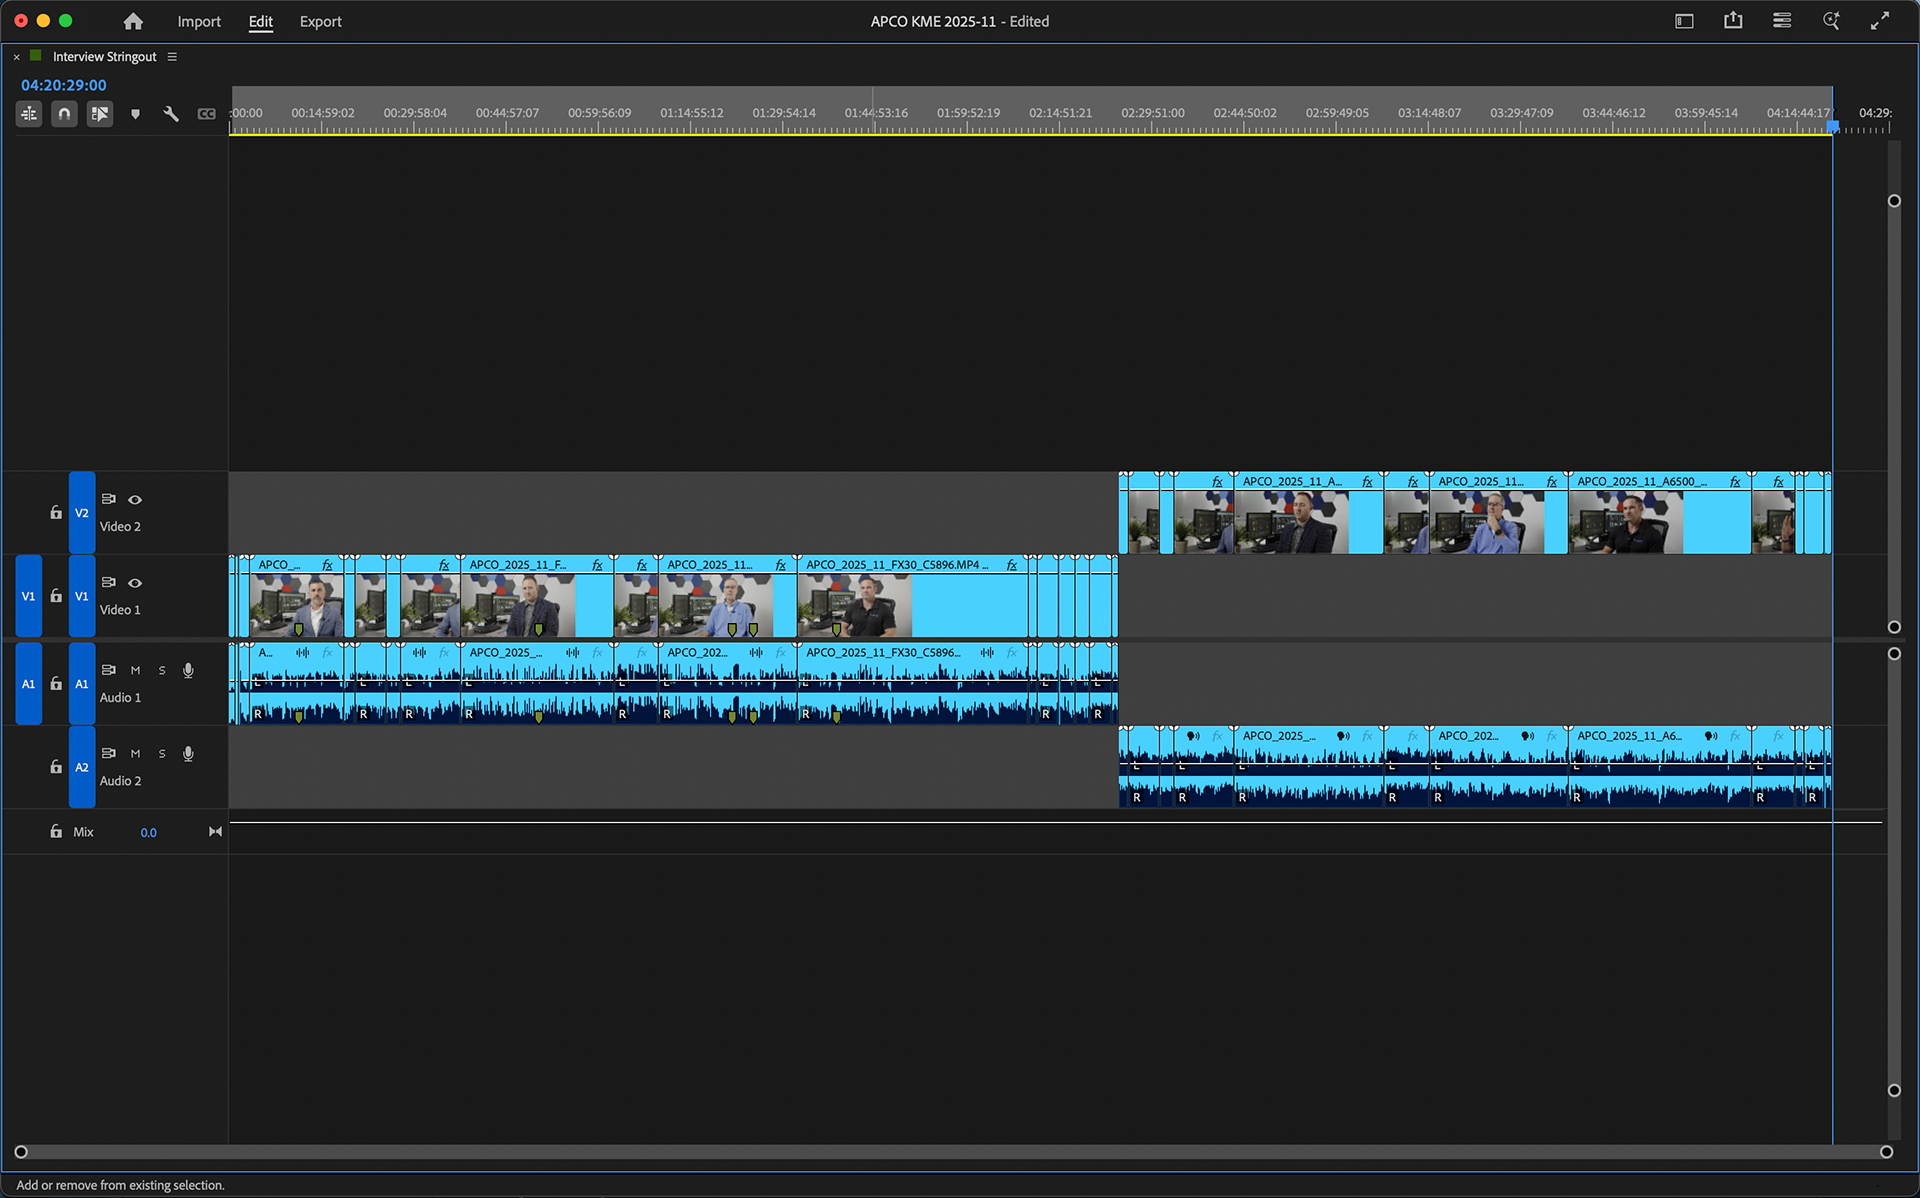The image size is (1920, 1198).
Task: Click the voice-over record mic on Audio 1
Action: click(x=188, y=670)
